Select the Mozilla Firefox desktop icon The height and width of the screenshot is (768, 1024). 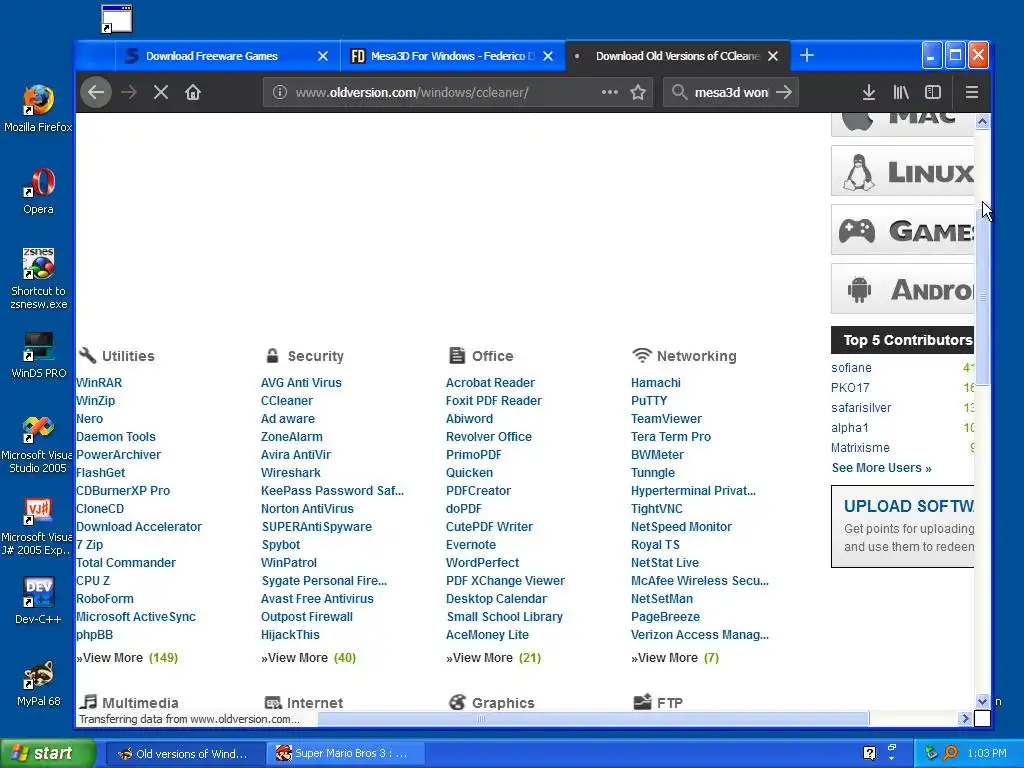pyautogui.click(x=38, y=108)
